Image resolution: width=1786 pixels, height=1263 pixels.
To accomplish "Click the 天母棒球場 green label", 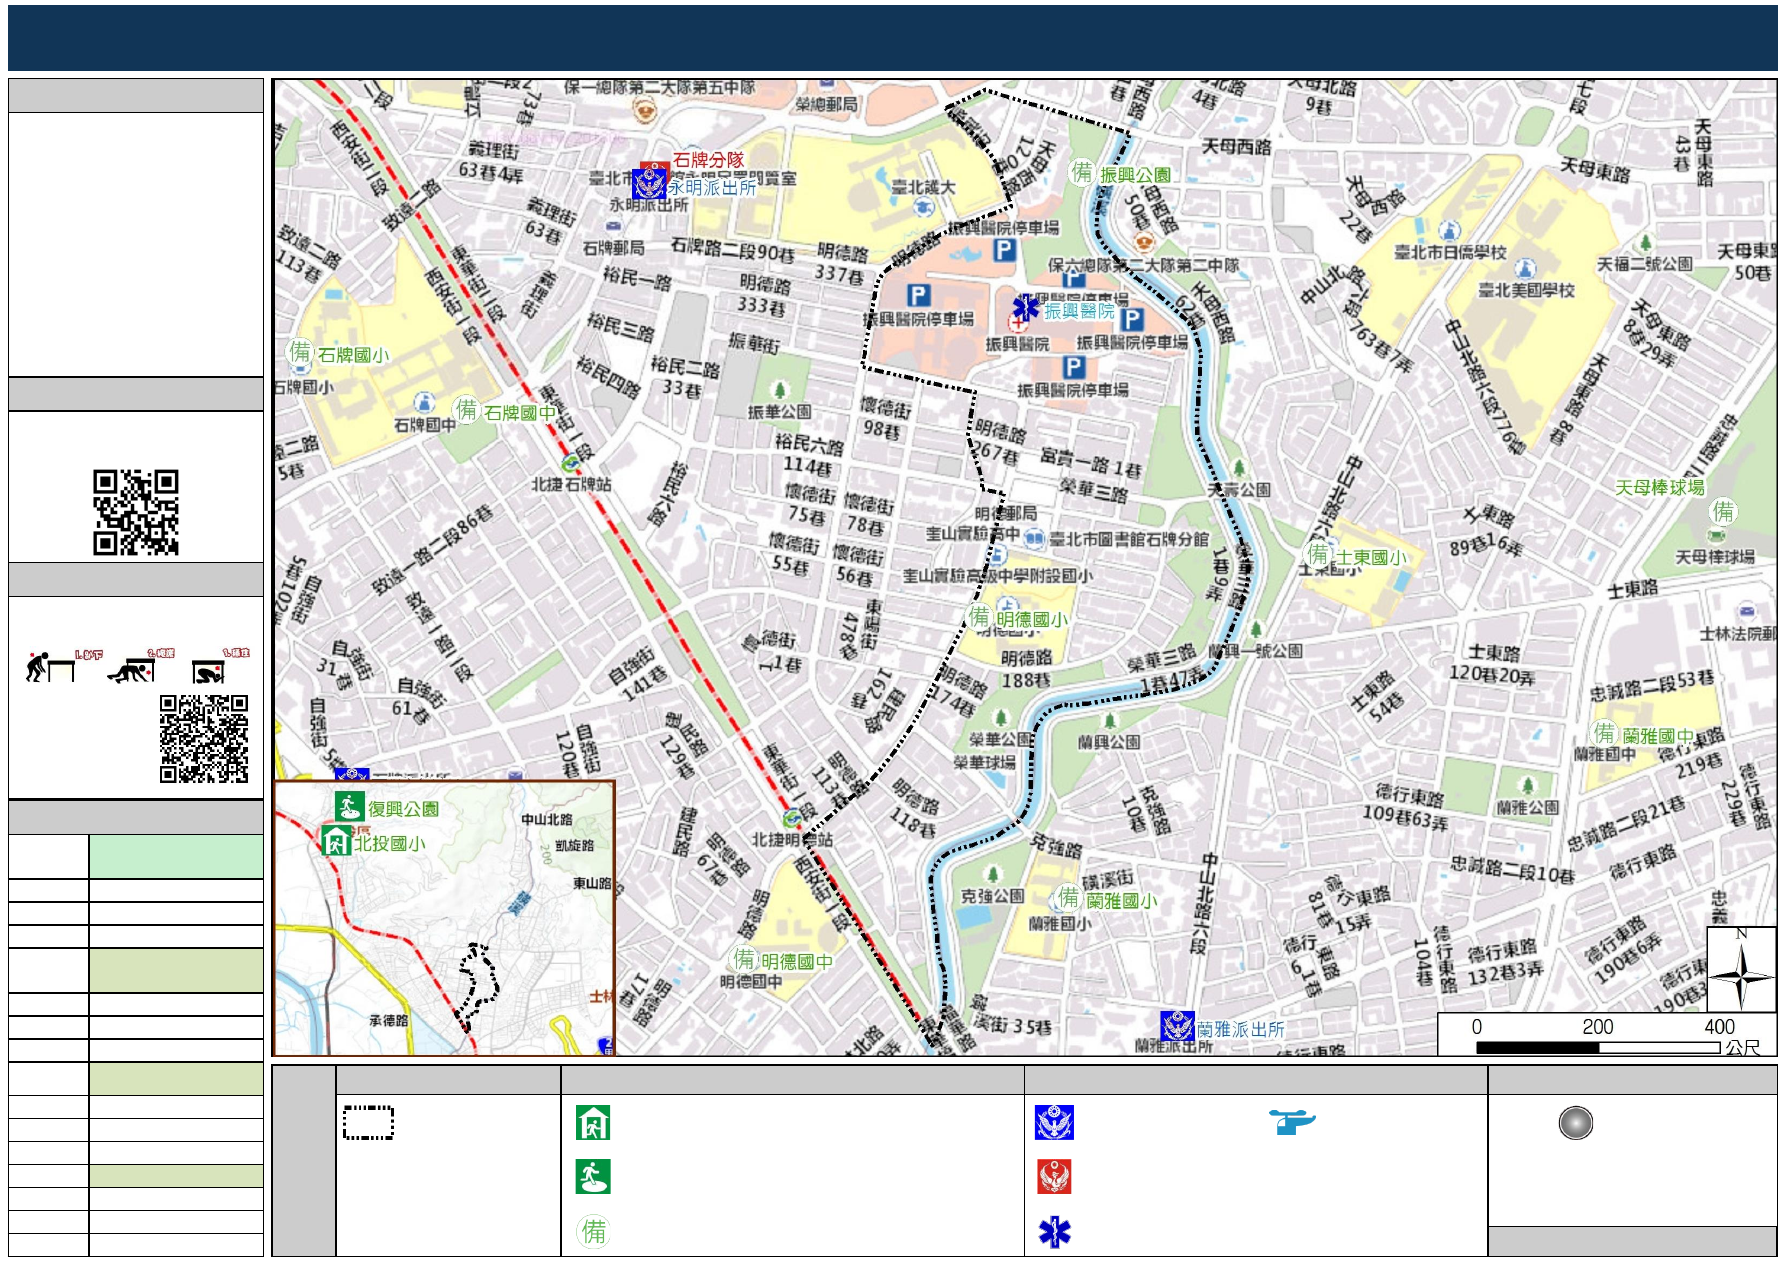I will 1660,487.
